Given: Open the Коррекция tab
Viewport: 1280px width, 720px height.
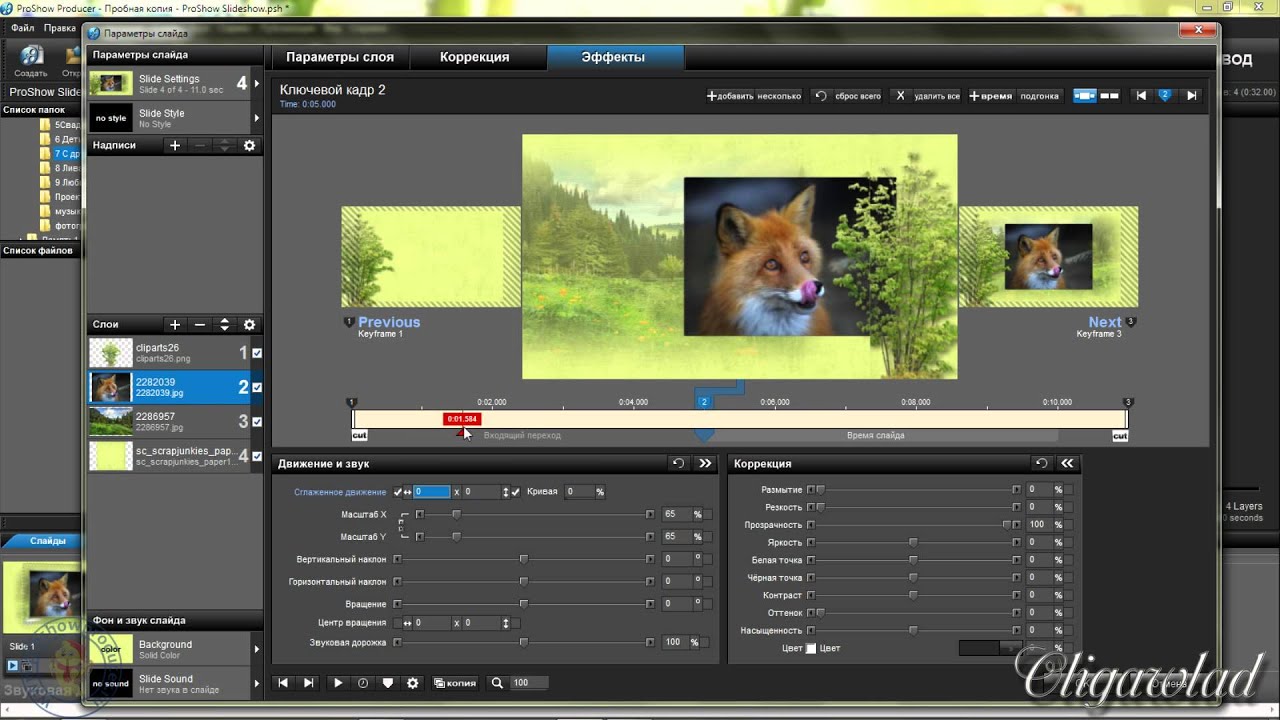Looking at the screenshot, I should [x=475, y=57].
